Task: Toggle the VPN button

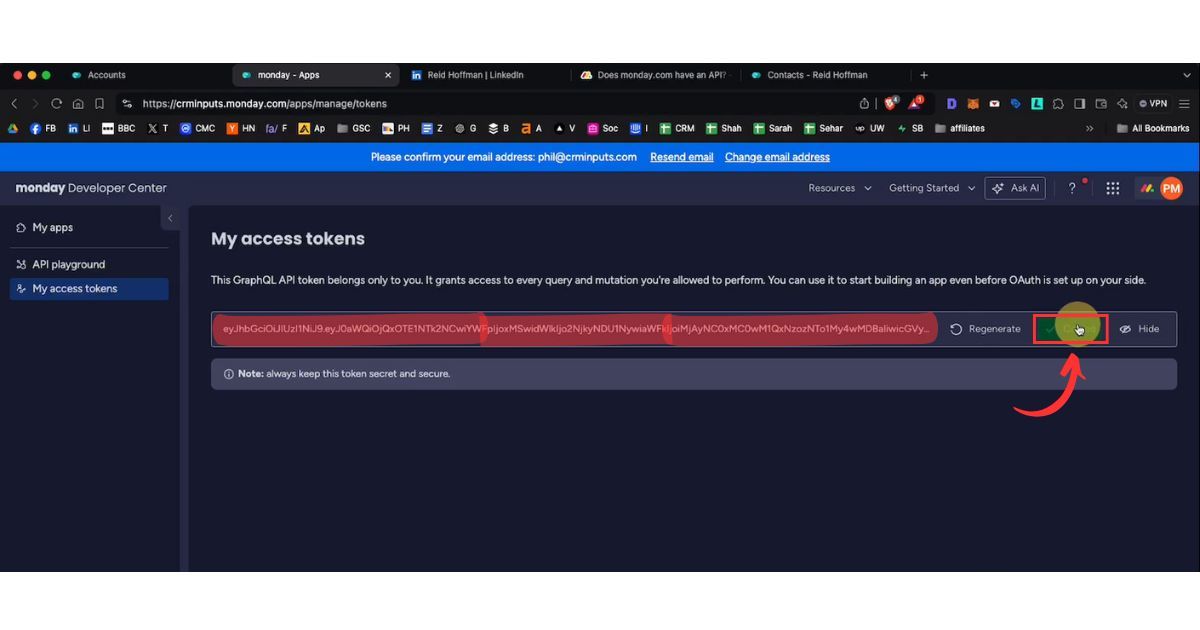Action: pyautogui.click(x=1153, y=103)
